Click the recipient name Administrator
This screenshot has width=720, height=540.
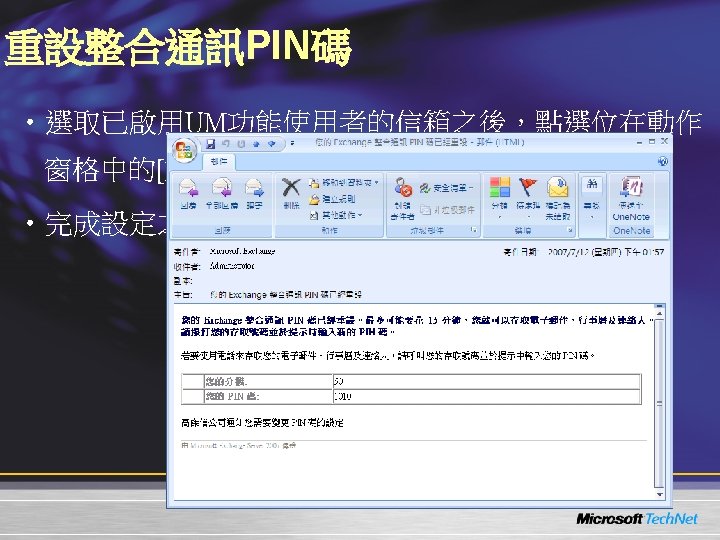(232, 266)
